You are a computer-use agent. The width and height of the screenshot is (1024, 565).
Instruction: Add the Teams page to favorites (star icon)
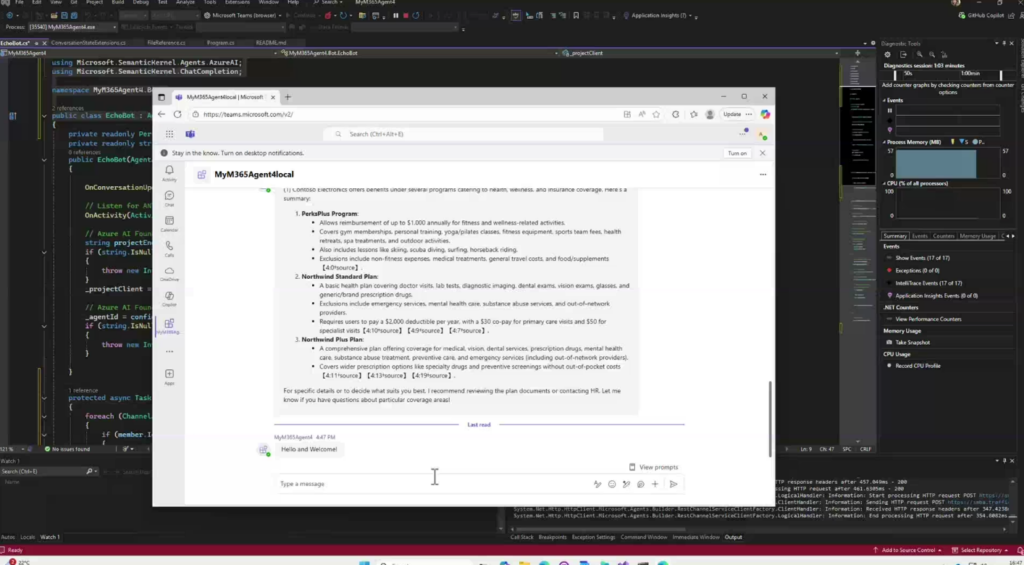[656, 114]
